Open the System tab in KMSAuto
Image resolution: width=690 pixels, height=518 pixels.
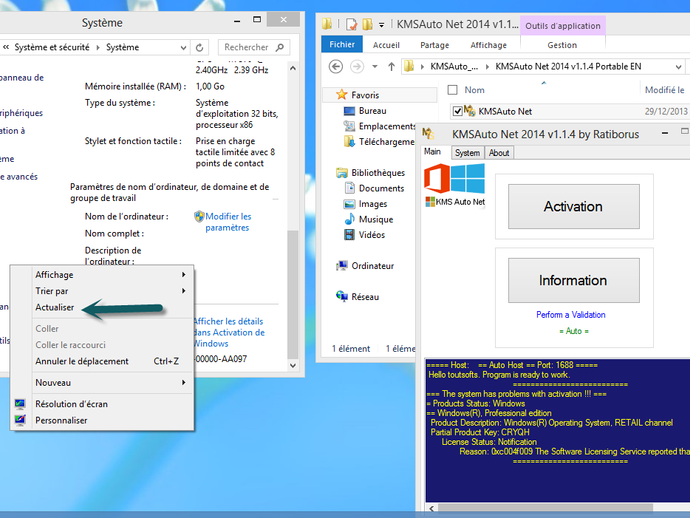467,153
